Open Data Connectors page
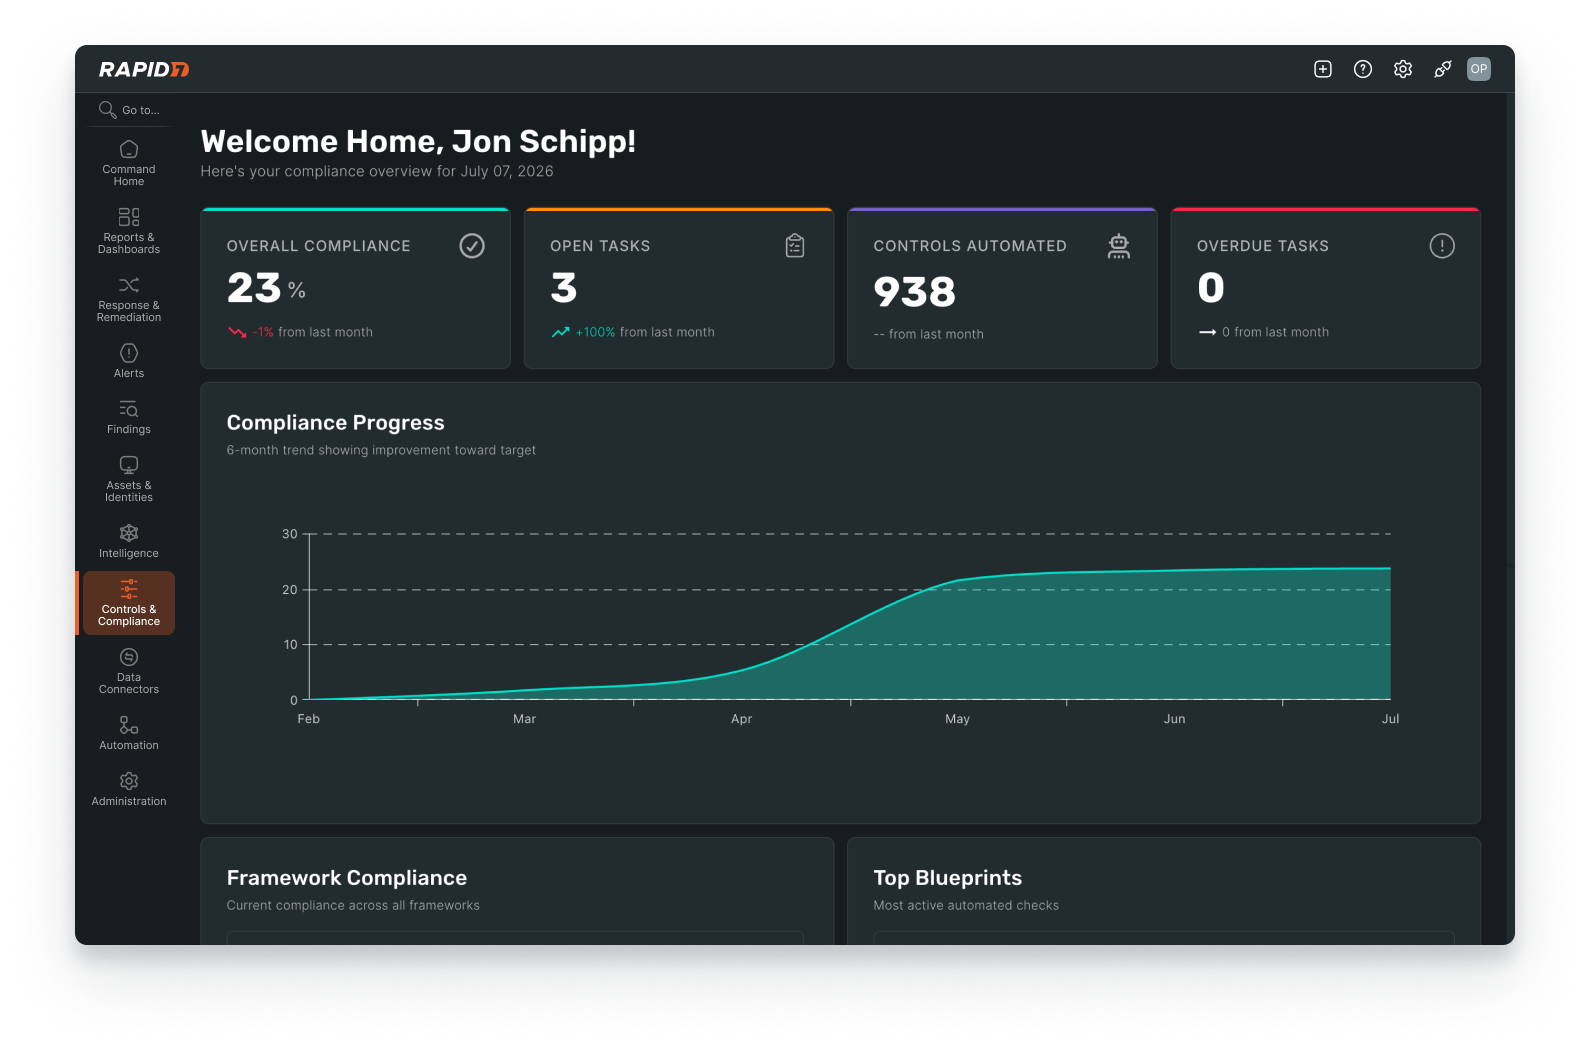 pos(129,671)
